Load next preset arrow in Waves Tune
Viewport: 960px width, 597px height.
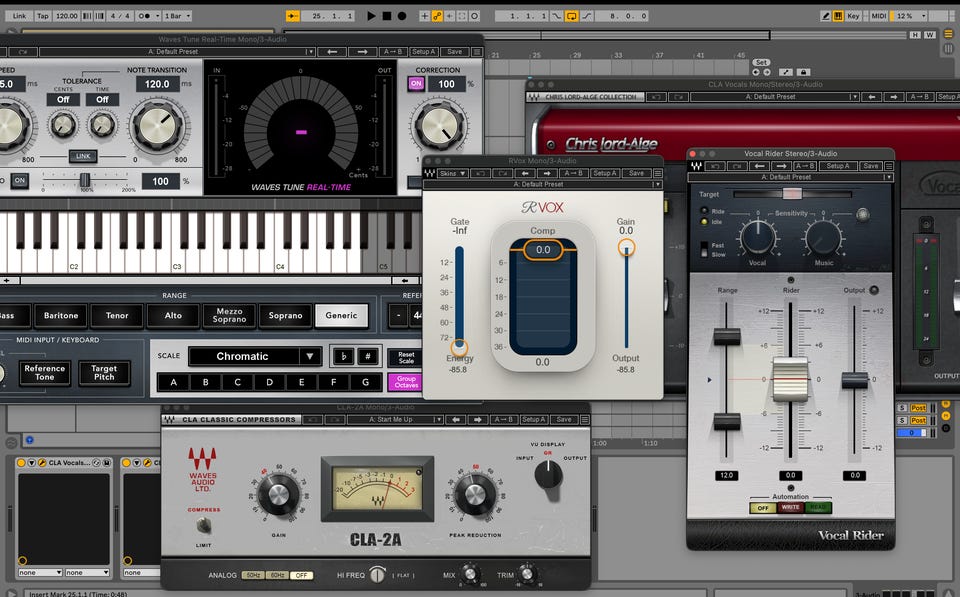point(362,52)
